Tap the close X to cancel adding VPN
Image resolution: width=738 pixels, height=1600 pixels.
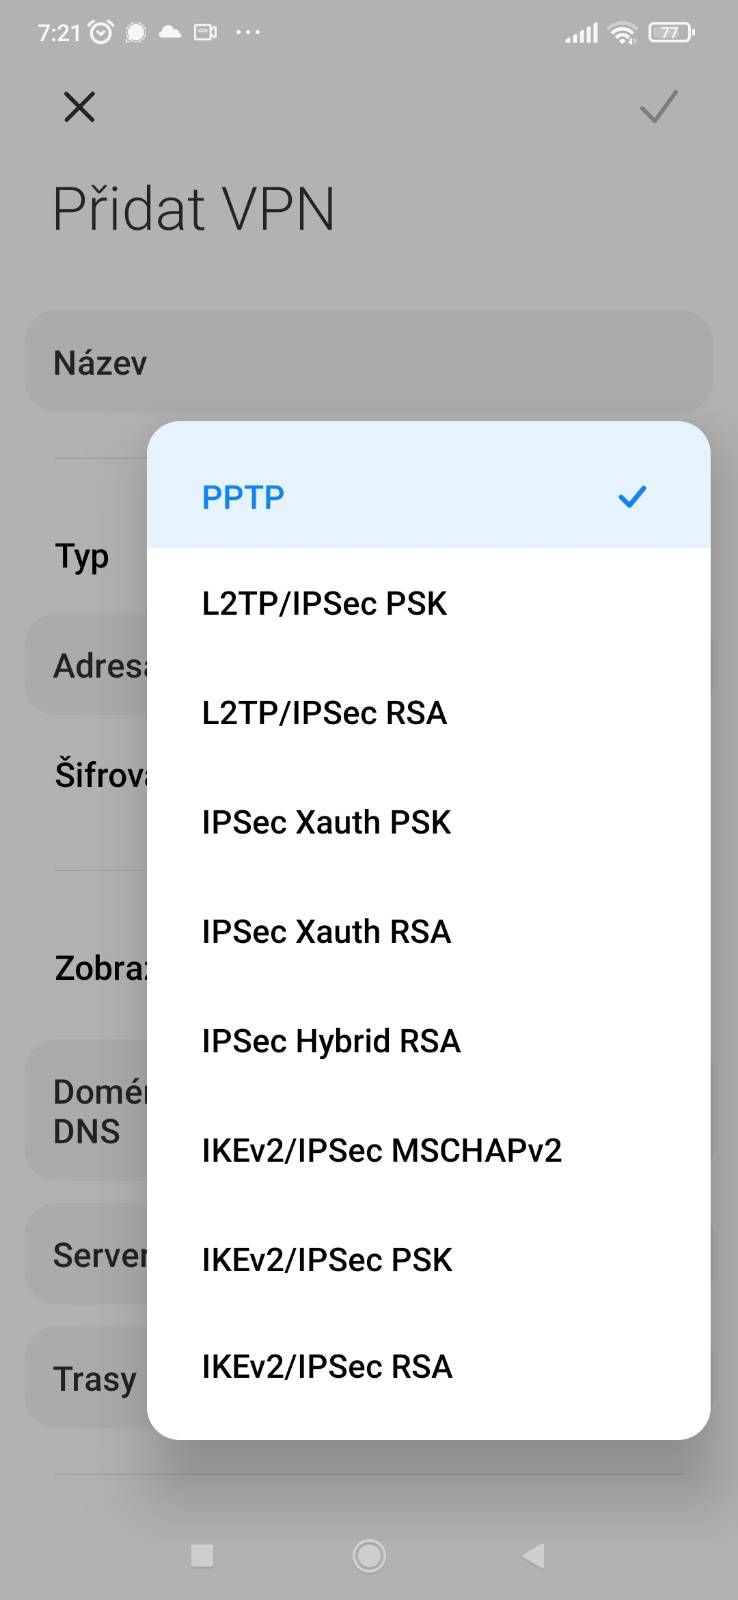pyautogui.click(x=79, y=107)
